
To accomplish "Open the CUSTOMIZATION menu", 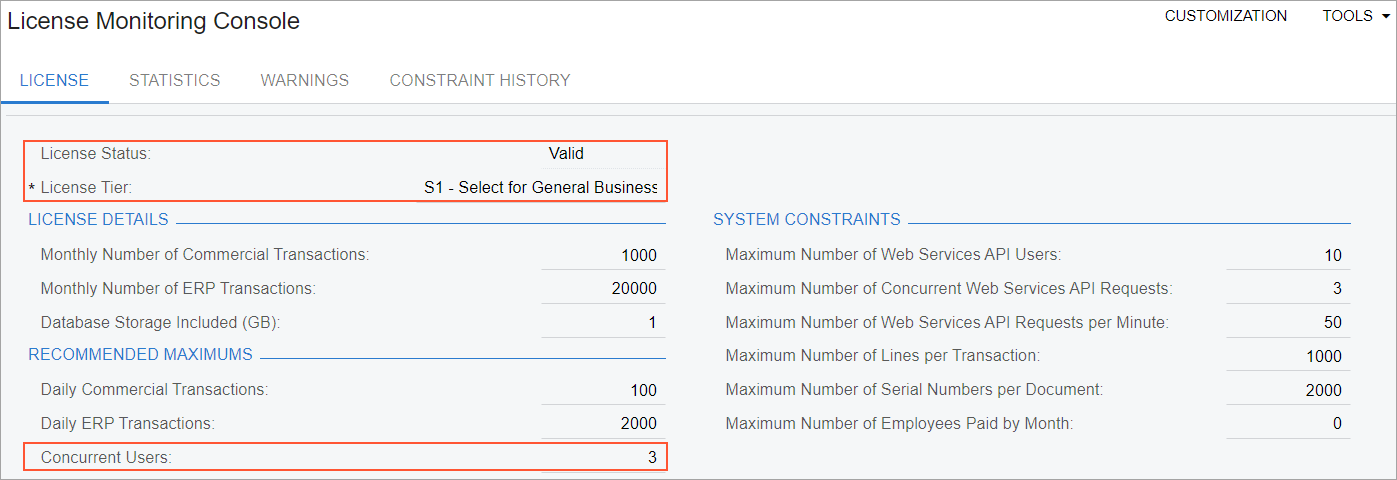I will (x=1226, y=16).
